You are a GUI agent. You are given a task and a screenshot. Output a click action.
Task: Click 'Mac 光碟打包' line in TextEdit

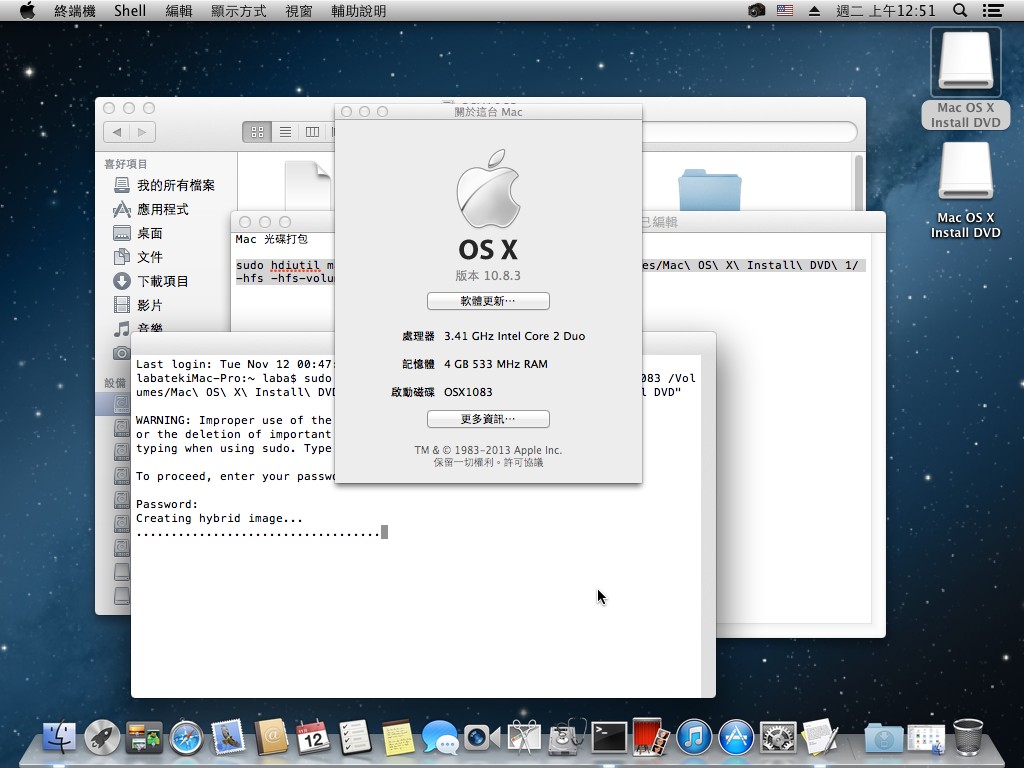pos(272,240)
